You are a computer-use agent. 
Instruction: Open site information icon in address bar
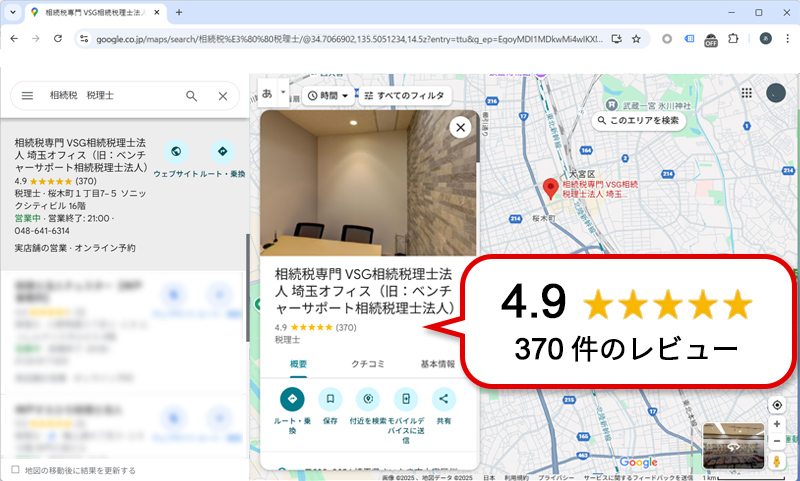click(84, 39)
